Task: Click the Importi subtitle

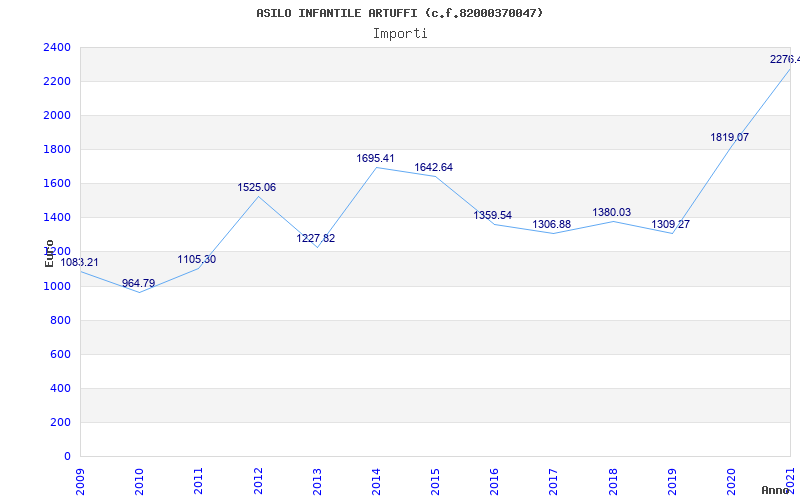Action: (400, 34)
